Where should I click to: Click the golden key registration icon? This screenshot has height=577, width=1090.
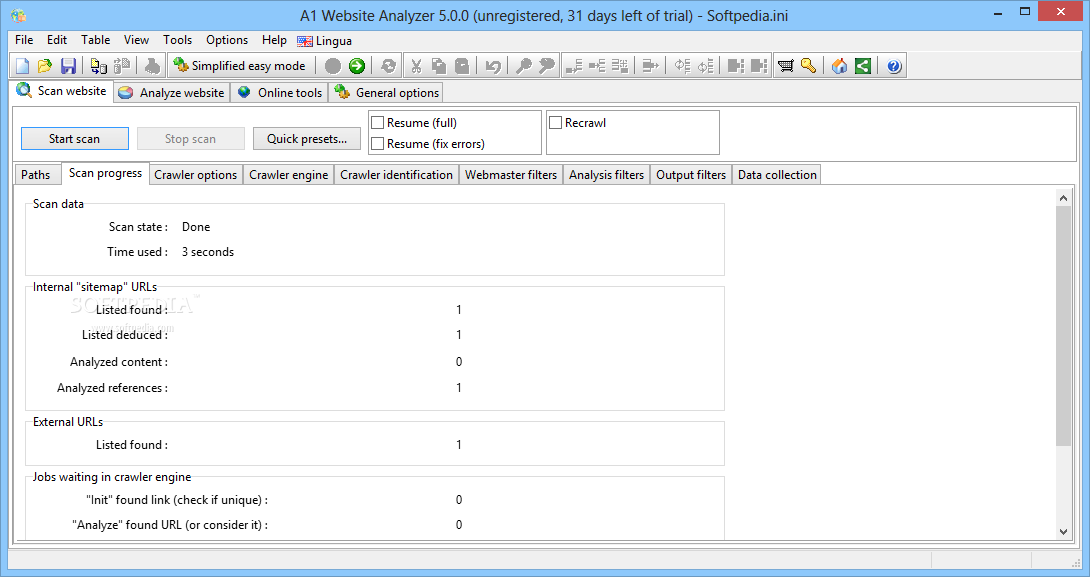click(x=808, y=66)
